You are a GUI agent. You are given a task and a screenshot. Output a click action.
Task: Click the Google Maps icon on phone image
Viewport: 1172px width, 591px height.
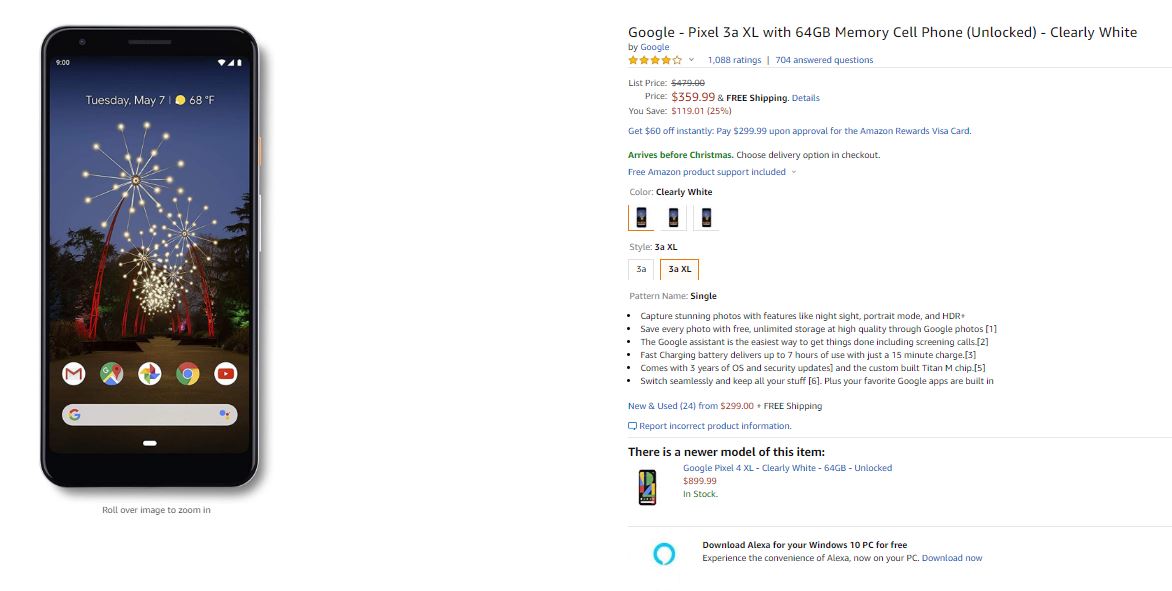(x=112, y=374)
